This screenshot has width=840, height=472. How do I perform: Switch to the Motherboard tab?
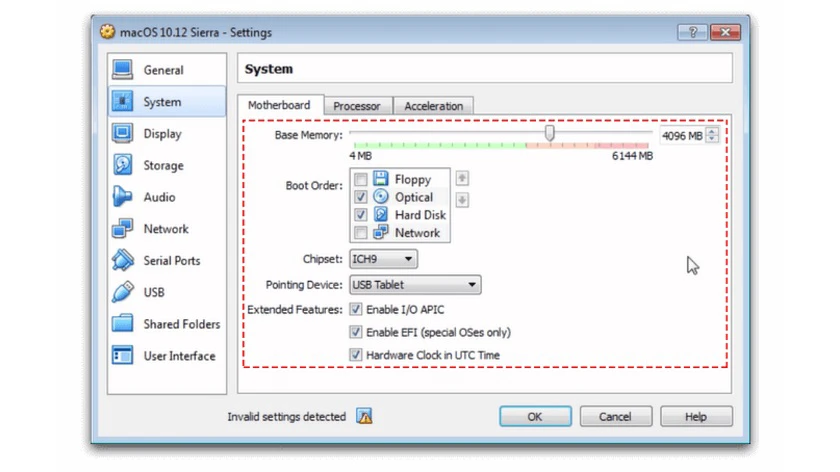279,105
